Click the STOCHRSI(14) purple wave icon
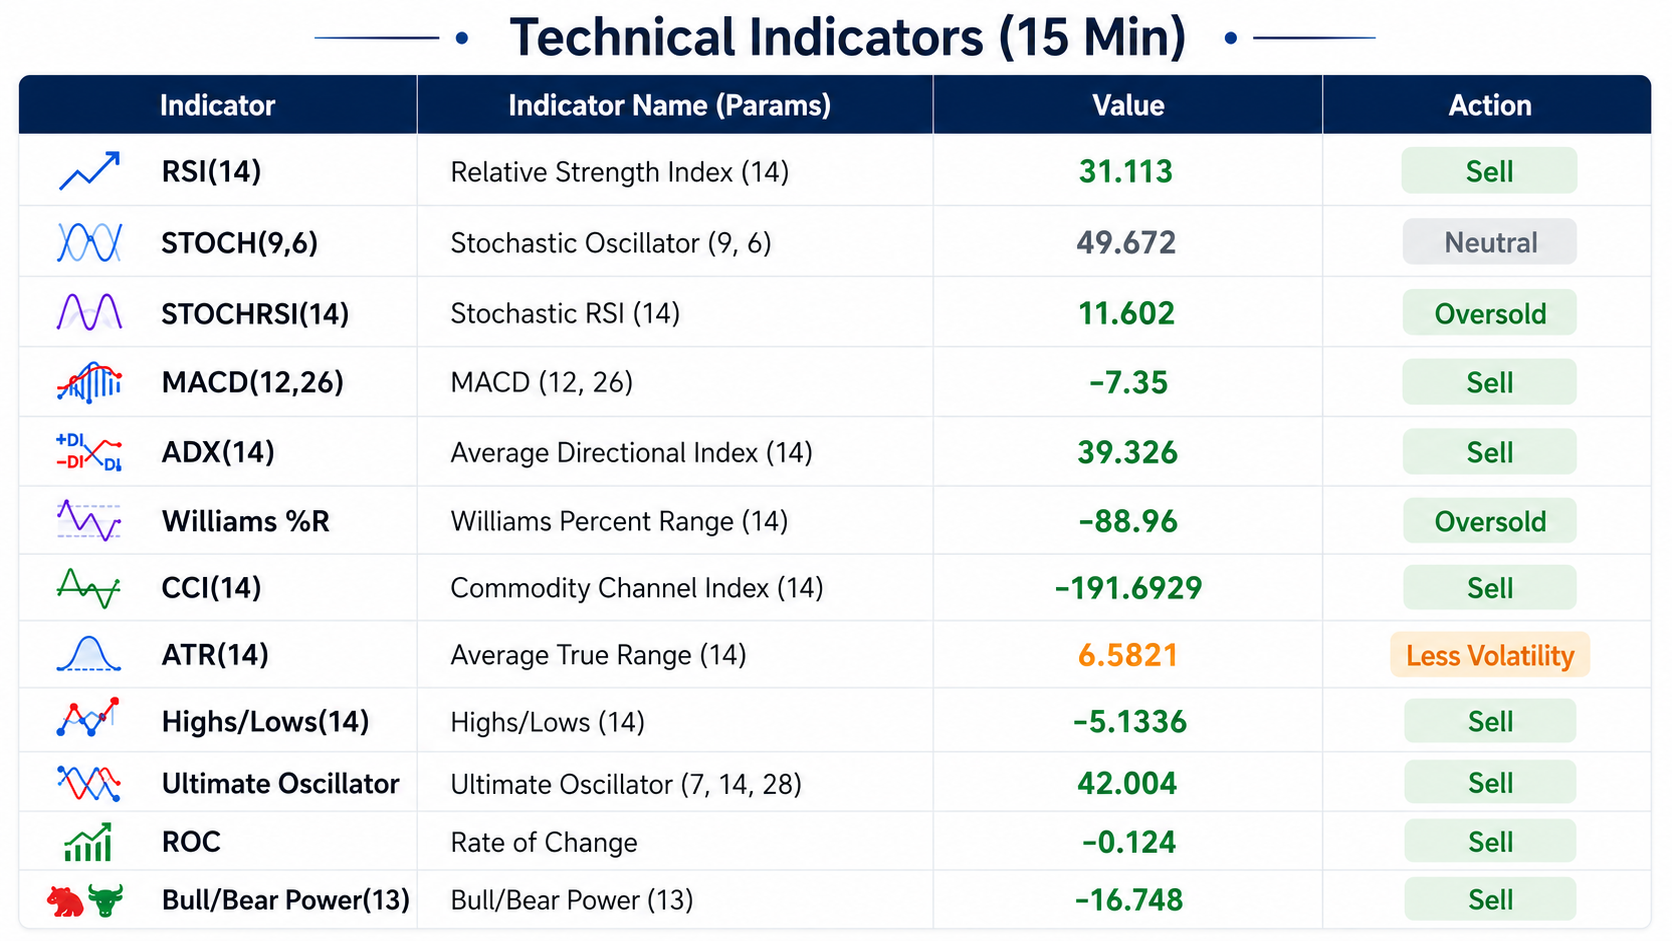The image size is (1672, 941). click(89, 313)
